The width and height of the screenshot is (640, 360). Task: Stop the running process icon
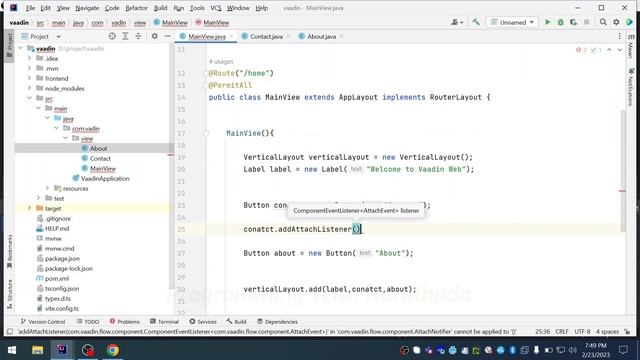[x=587, y=22]
